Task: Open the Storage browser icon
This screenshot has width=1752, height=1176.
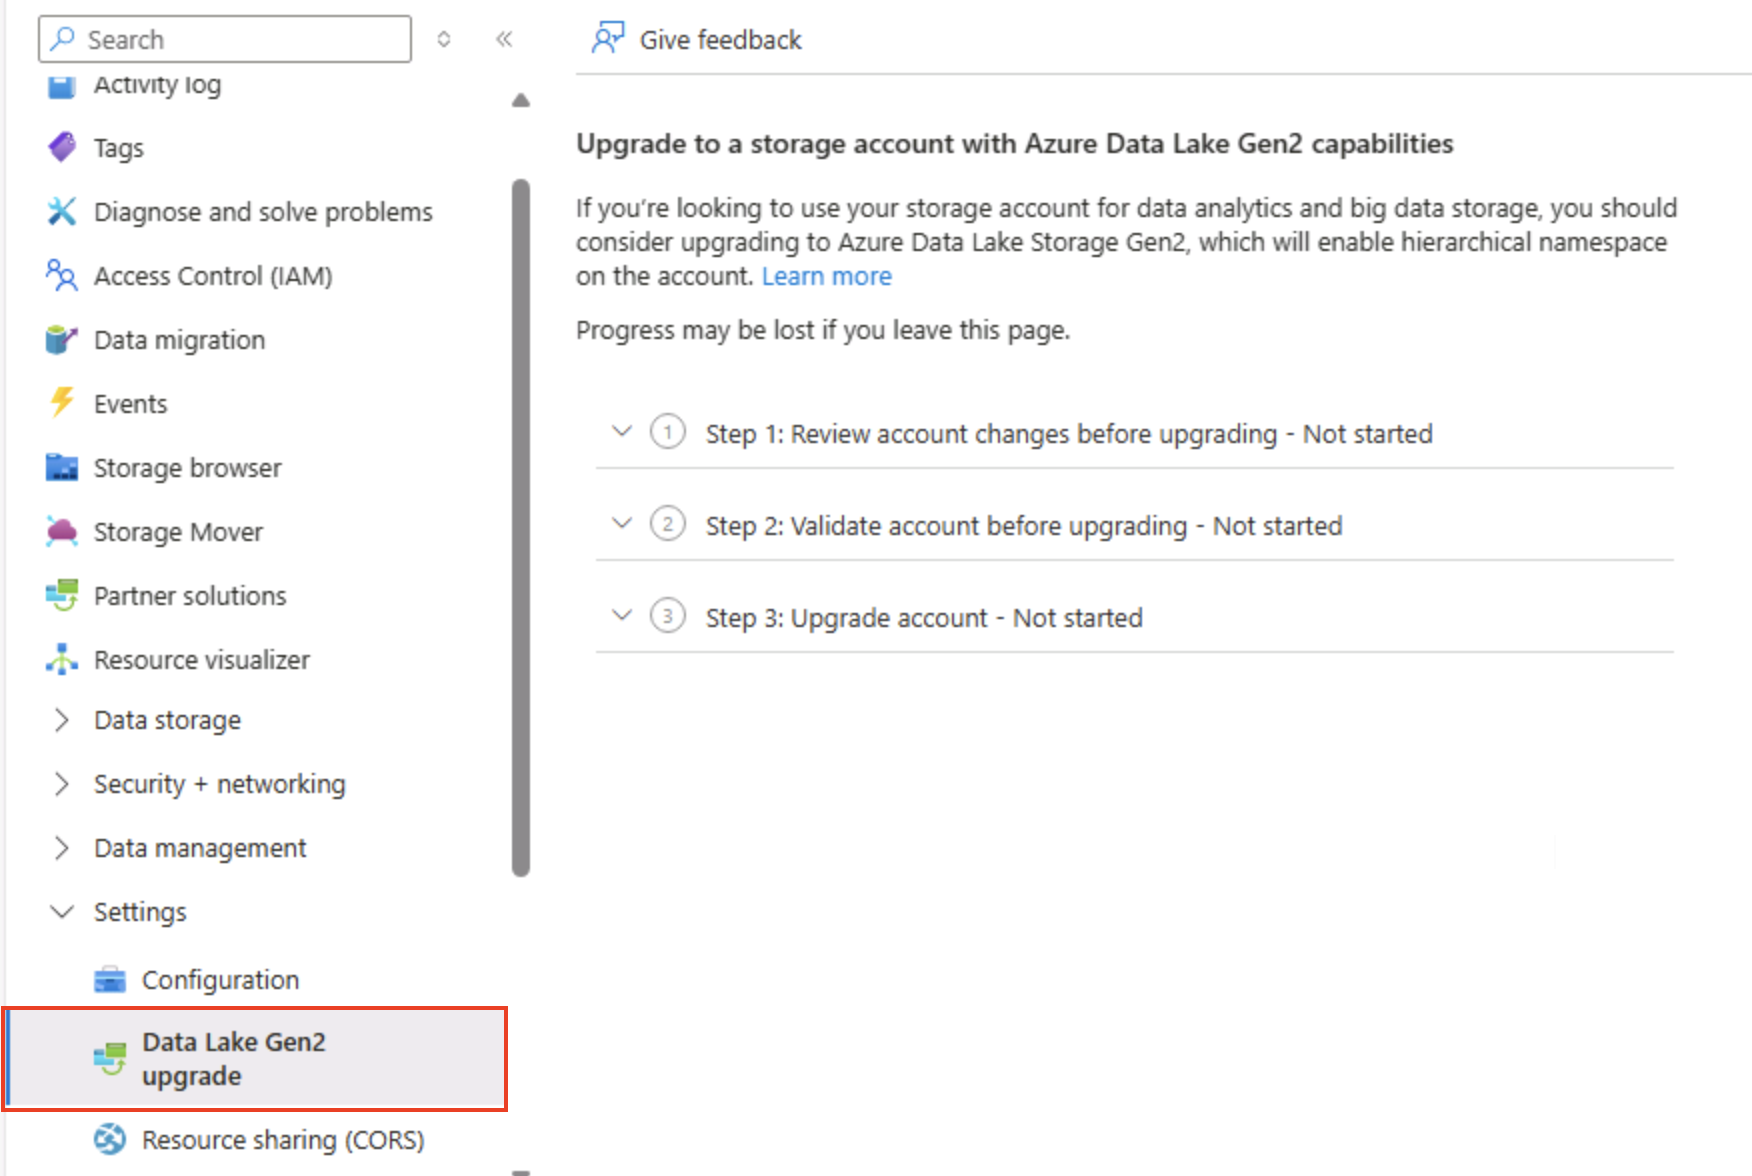Action: click(61, 467)
